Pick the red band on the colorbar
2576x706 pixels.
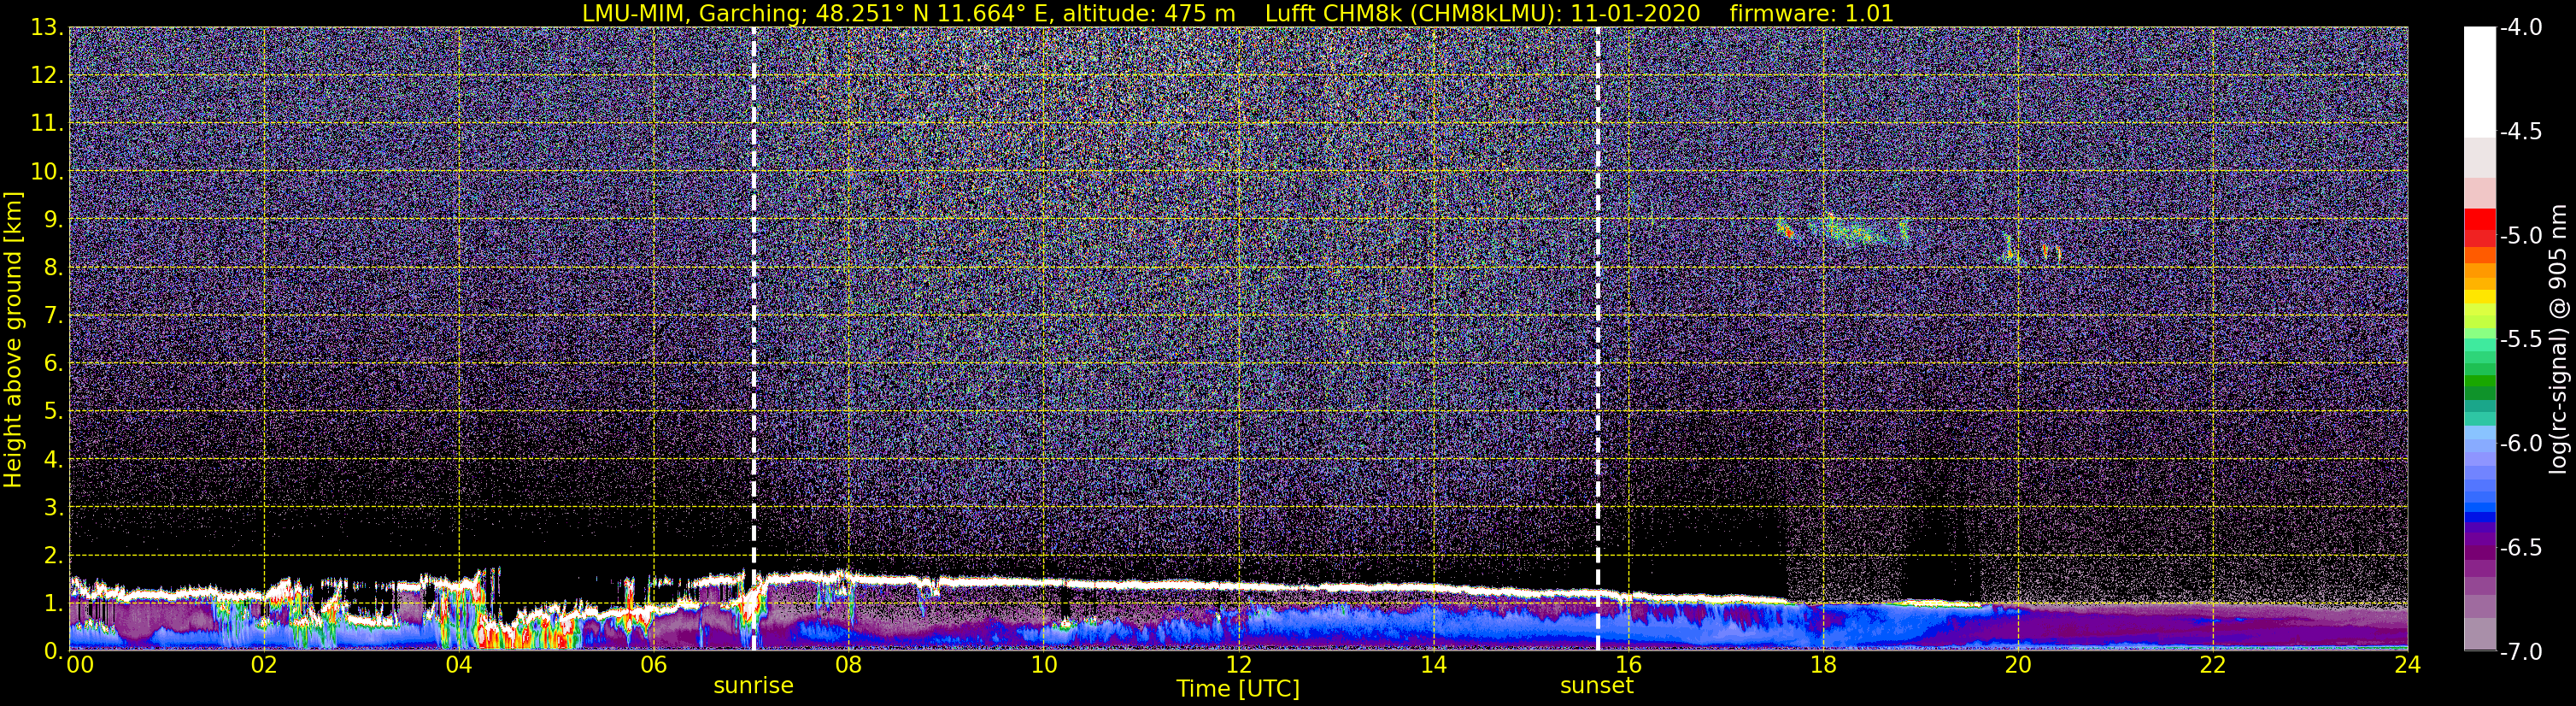point(2480,220)
